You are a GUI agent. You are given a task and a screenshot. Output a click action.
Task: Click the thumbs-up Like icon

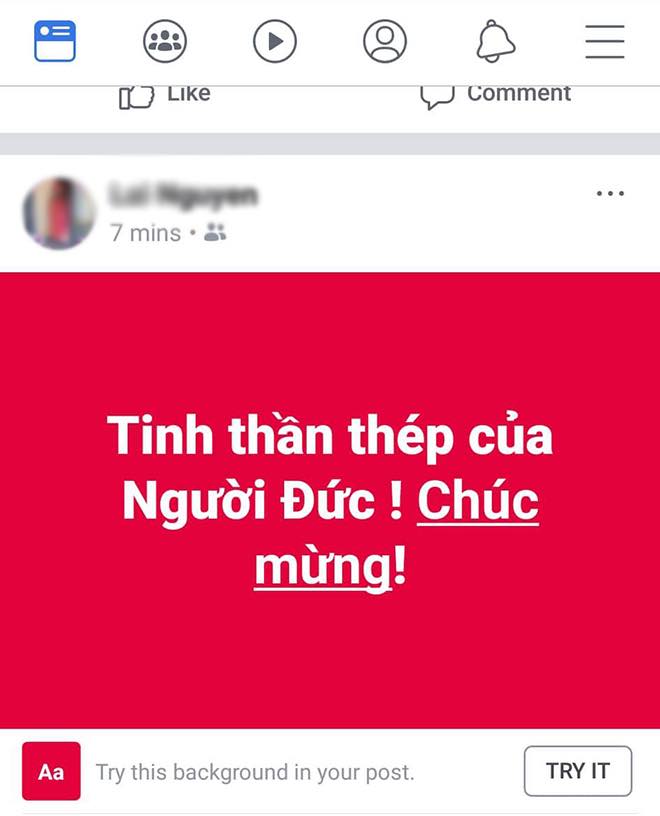point(136,97)
